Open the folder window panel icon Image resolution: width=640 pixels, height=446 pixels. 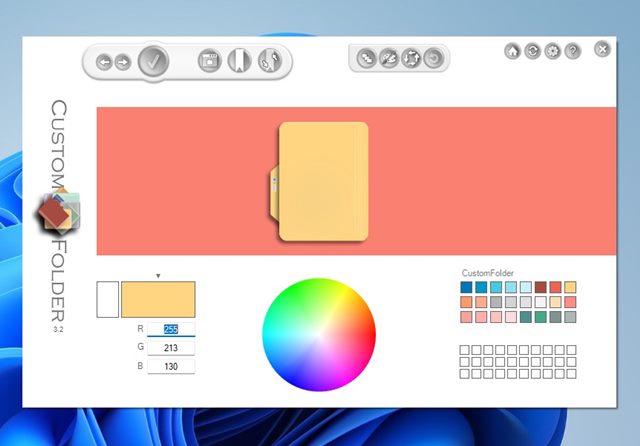[x=209, y=61]
